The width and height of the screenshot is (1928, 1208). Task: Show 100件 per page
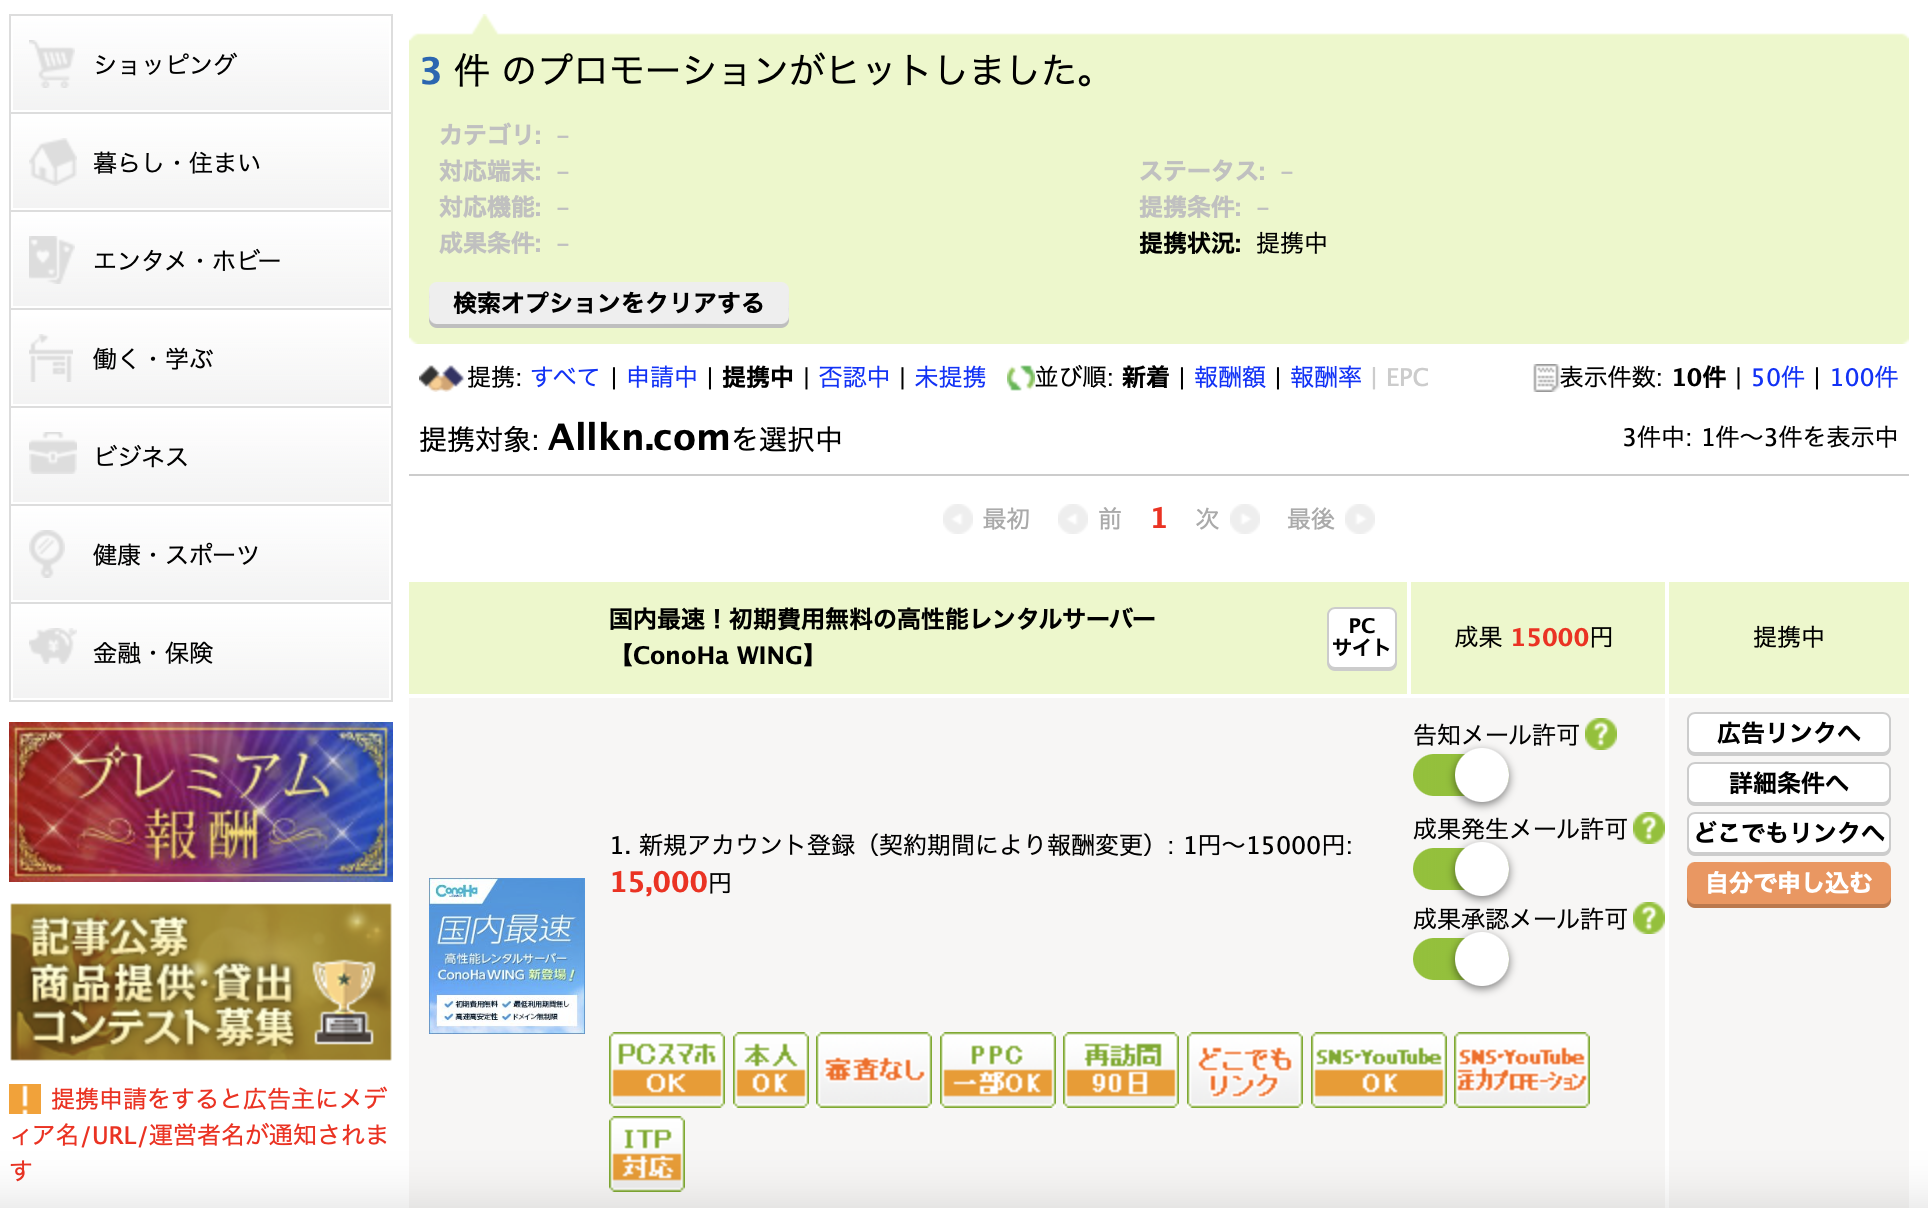1864,377
